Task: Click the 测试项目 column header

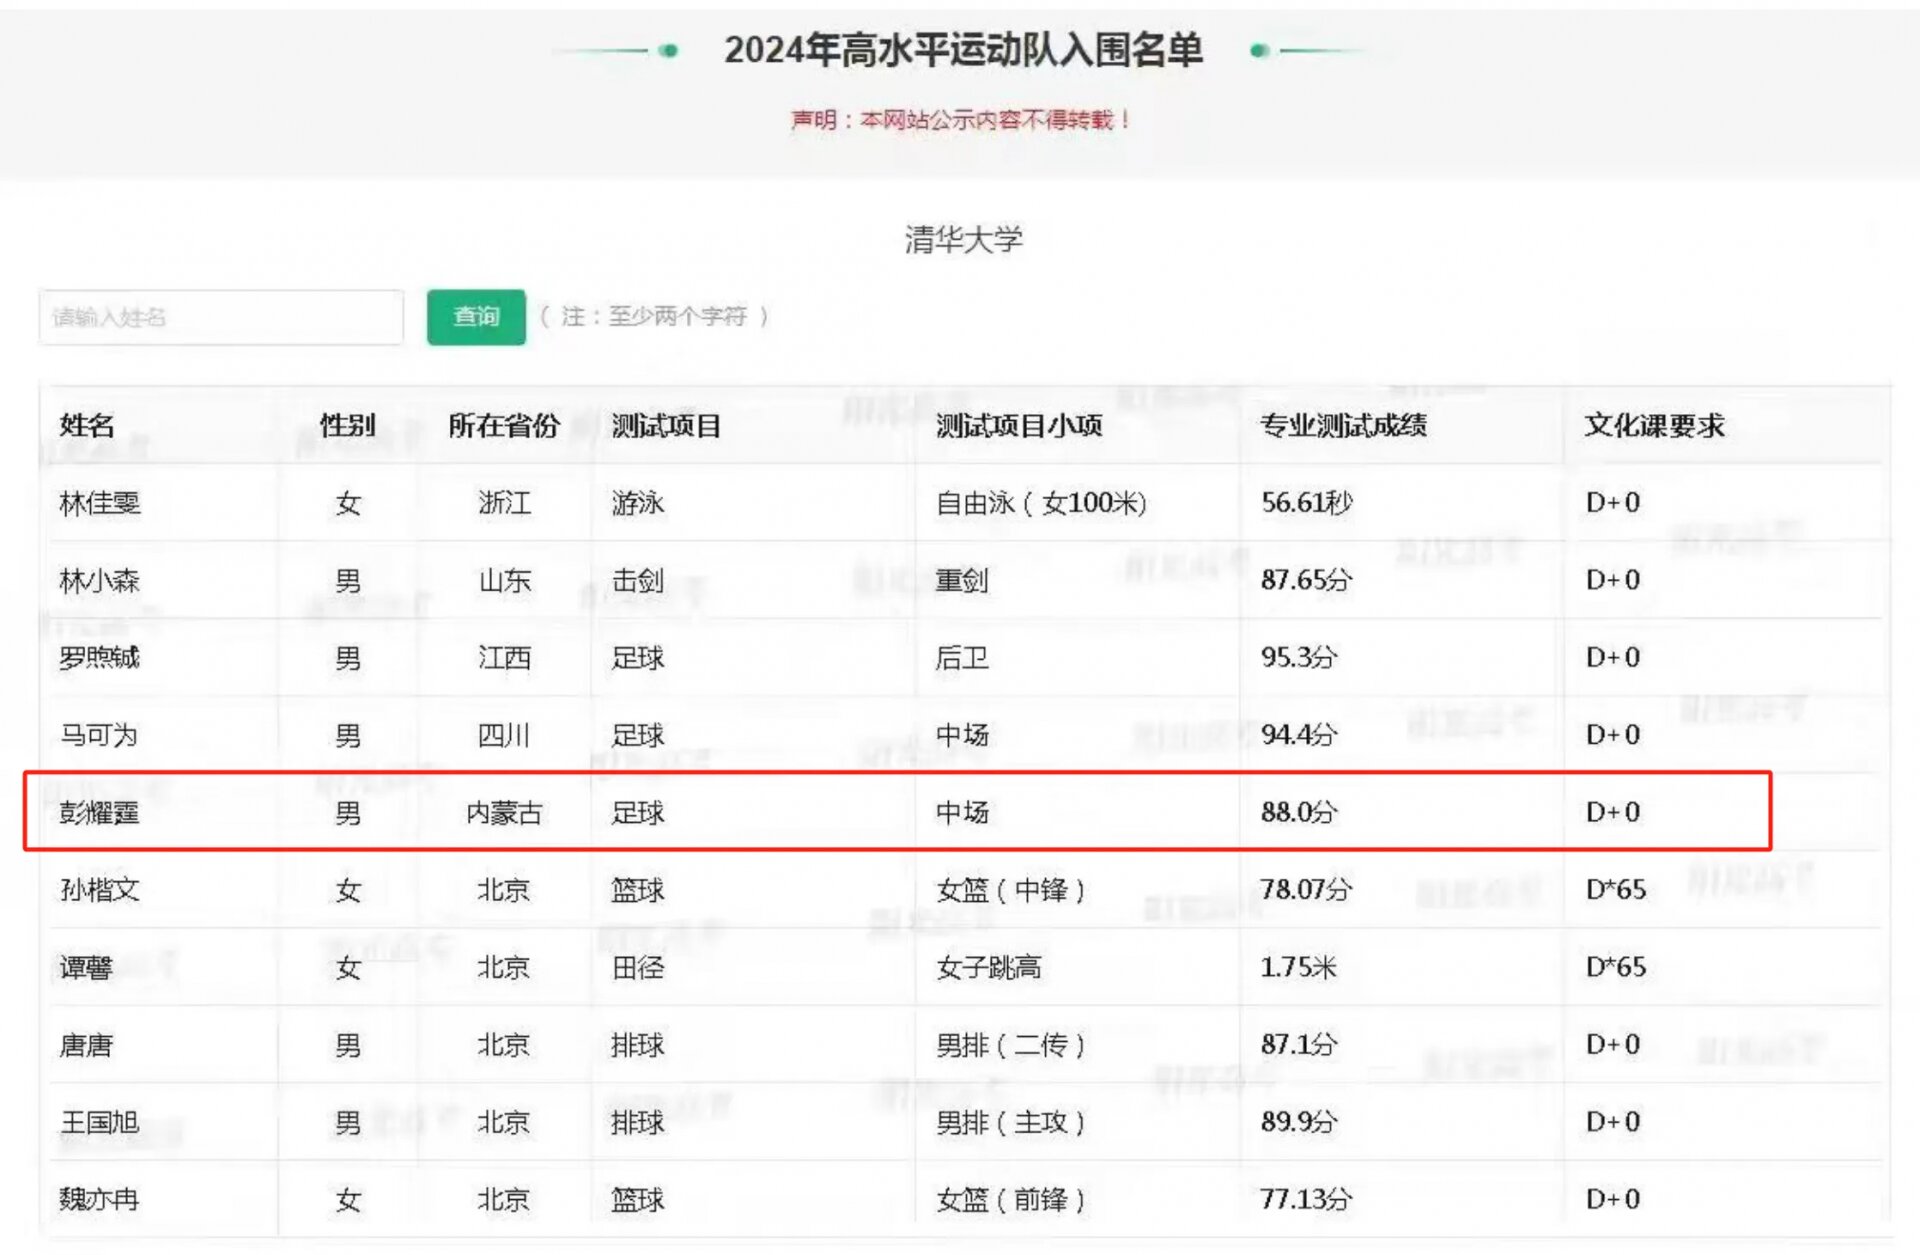Action: (x=666, y=426)
